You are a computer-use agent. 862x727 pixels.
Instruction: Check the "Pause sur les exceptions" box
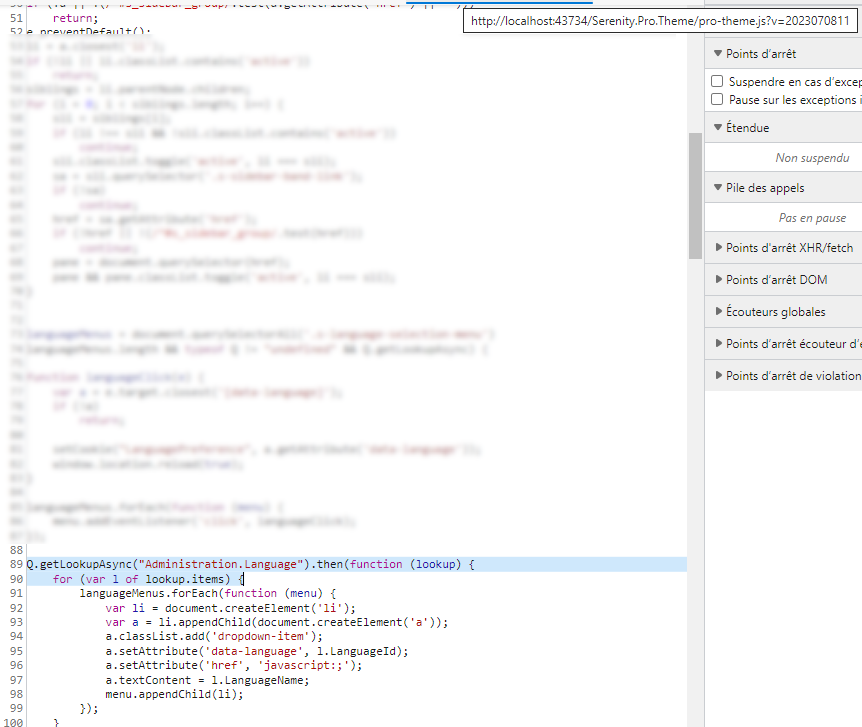pyautogui.click(x=717, y=100)
